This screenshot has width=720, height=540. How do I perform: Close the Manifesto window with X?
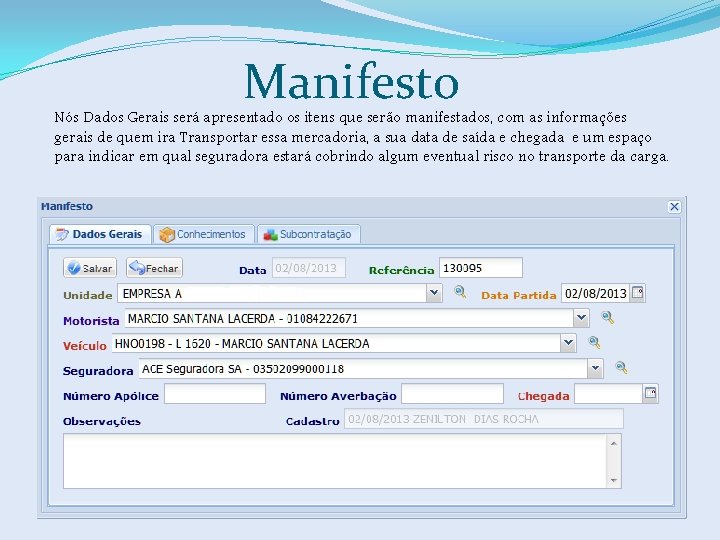[674, 207]
